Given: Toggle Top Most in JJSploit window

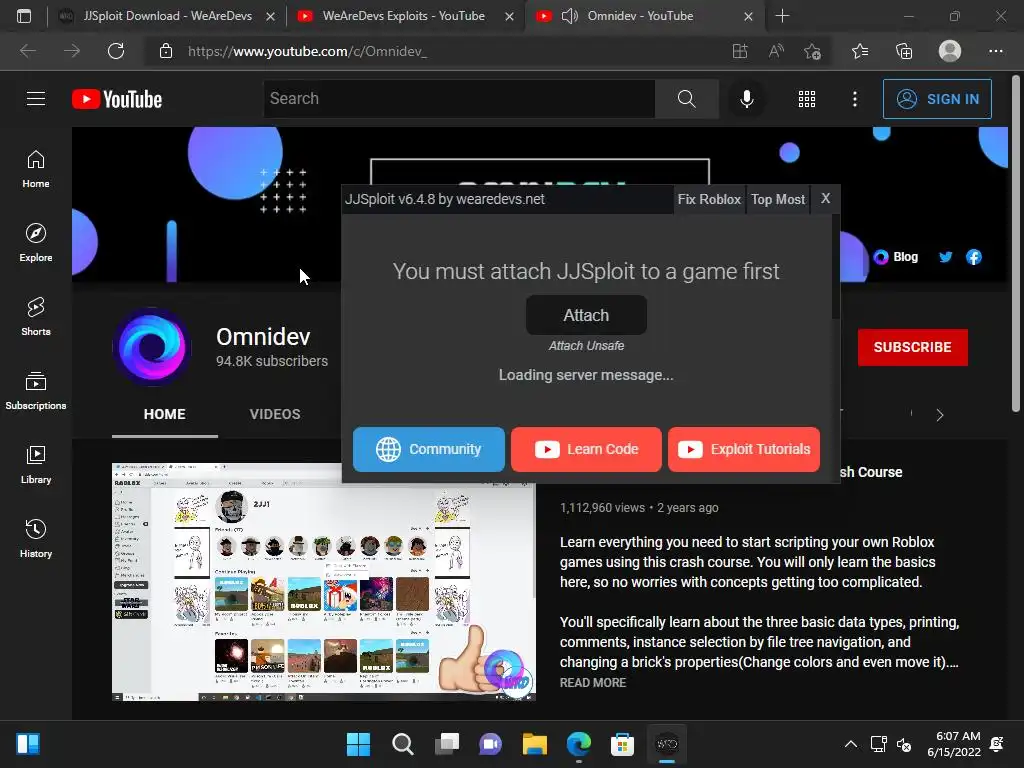Looking at the screenshot, I should tap(778, 199).
